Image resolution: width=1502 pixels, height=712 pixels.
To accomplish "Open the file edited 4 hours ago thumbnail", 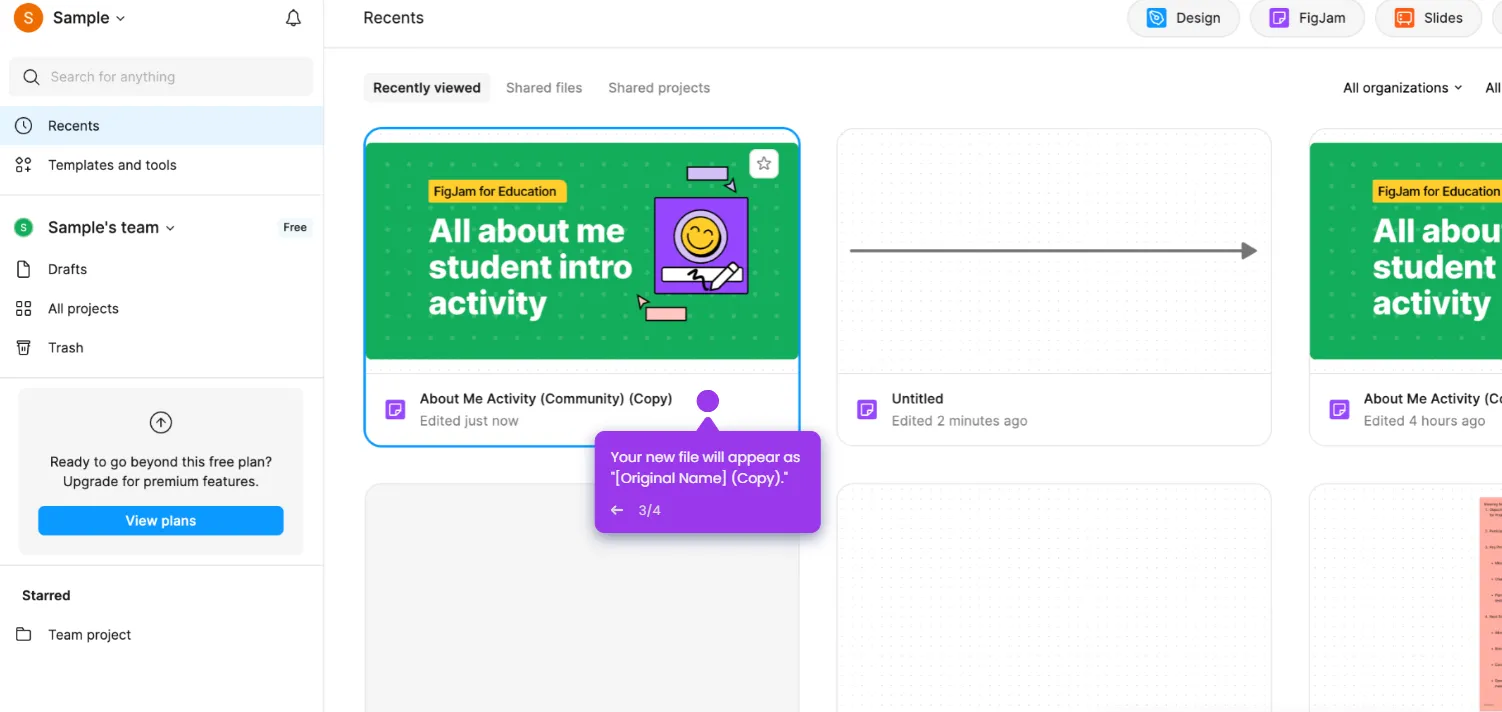I will [x=1406, y=250].
